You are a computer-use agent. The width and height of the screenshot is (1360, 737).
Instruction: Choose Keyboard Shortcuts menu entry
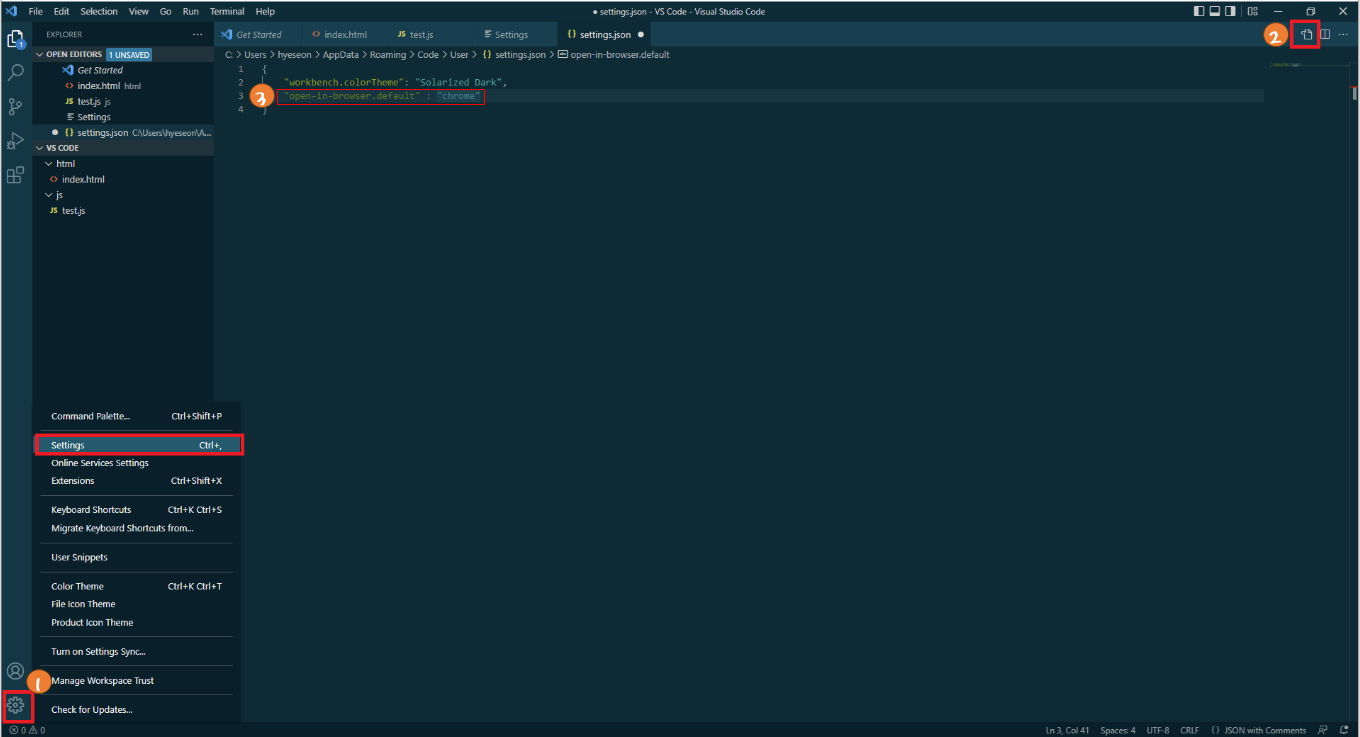tap(137, 510)
